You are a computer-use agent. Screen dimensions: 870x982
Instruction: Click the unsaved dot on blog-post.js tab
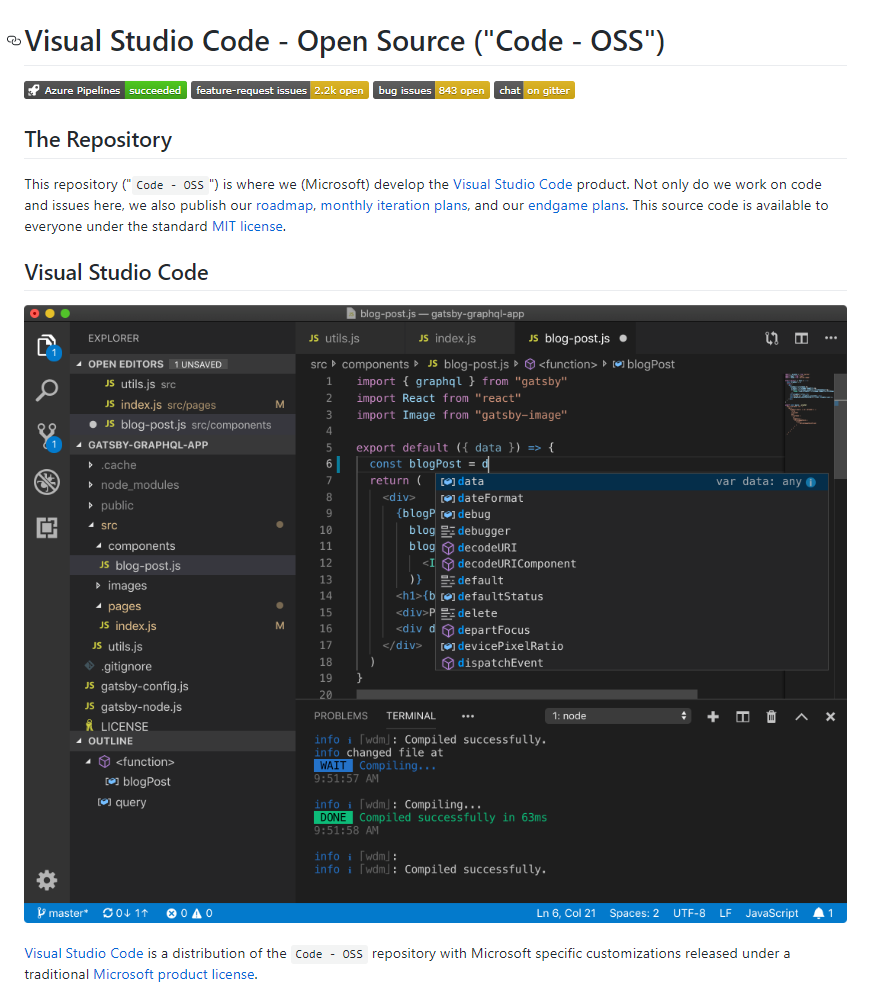tap(623, 338)
